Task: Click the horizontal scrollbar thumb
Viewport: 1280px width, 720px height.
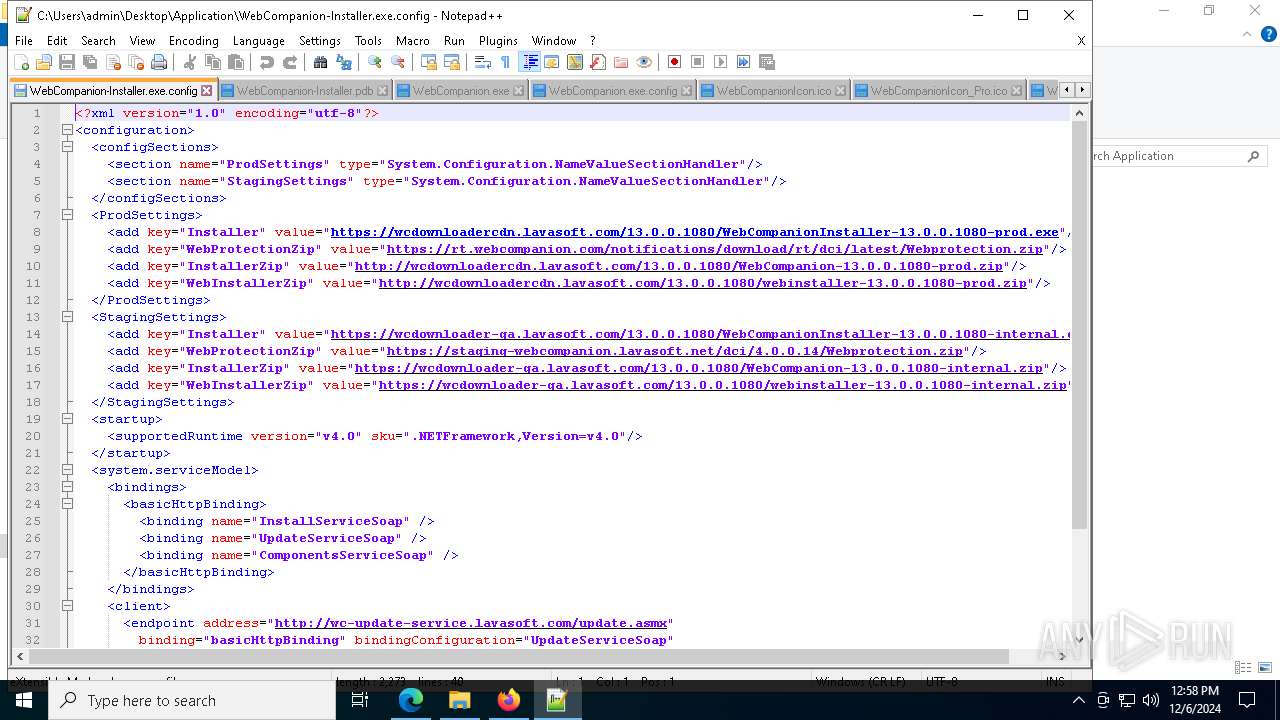Action: pyautogui.click(x=519, y=656)
